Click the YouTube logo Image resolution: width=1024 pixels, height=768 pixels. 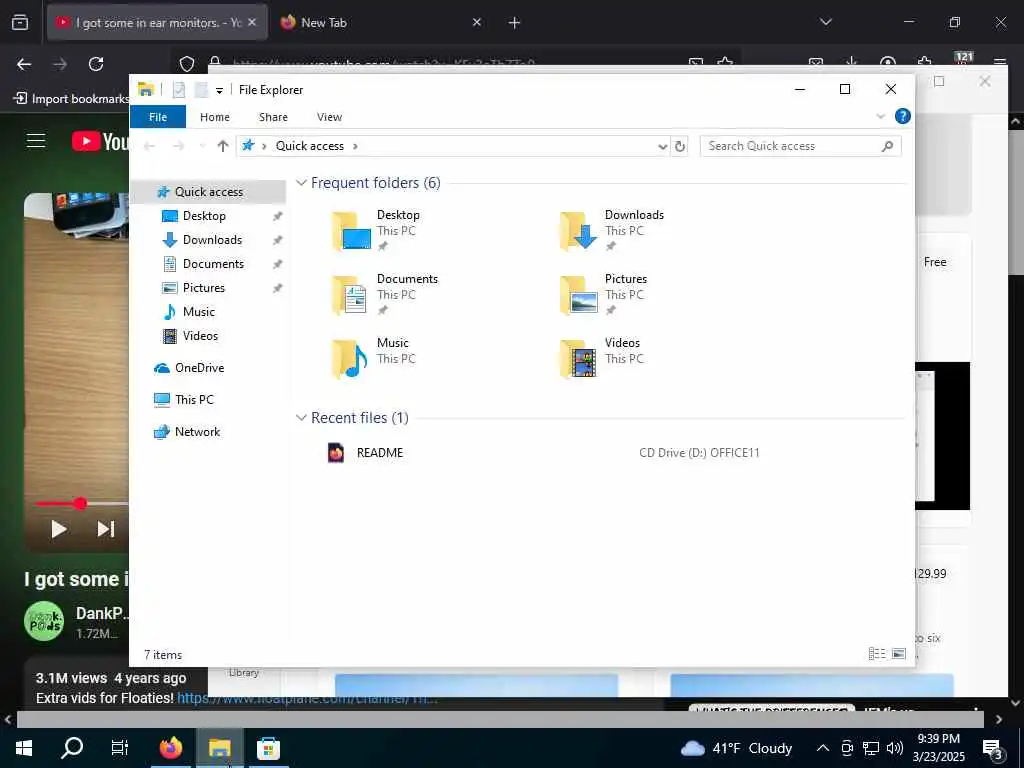(x=100, y=141)
